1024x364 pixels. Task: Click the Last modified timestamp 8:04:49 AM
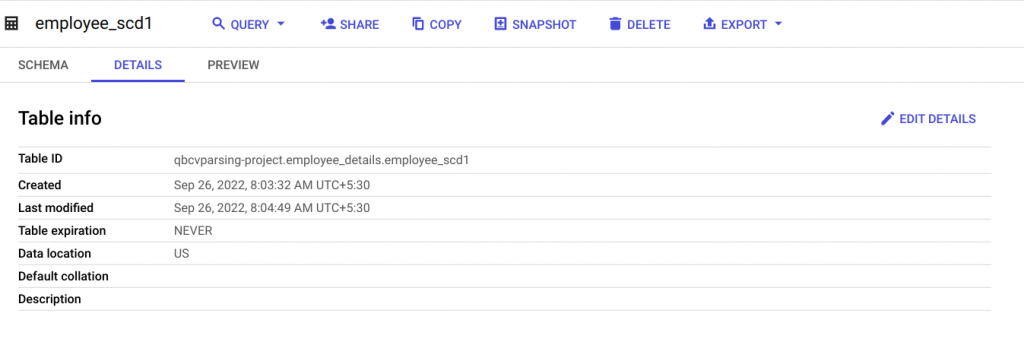point(272,208)
